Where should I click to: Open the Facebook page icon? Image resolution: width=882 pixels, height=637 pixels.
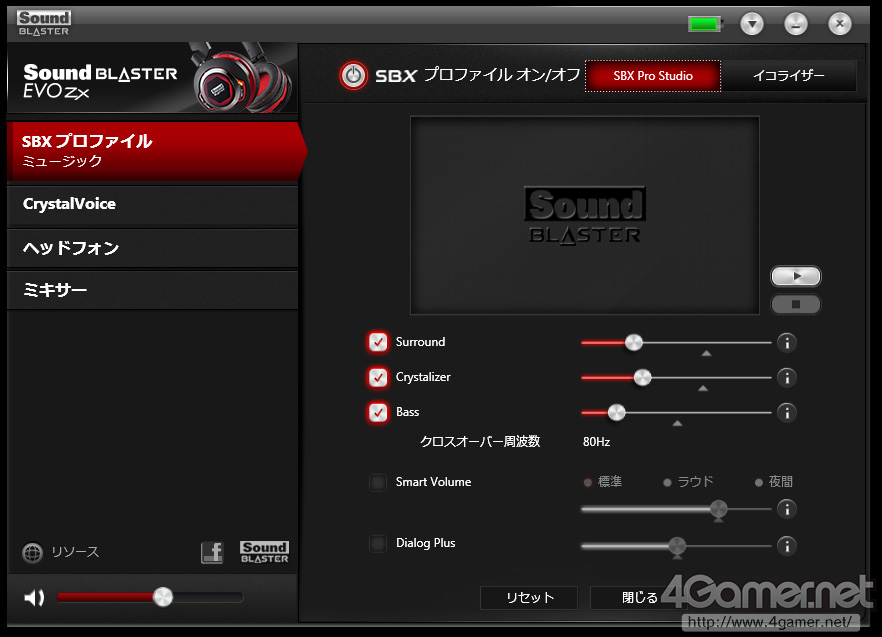pyautogui.click(x=212, y=553)
